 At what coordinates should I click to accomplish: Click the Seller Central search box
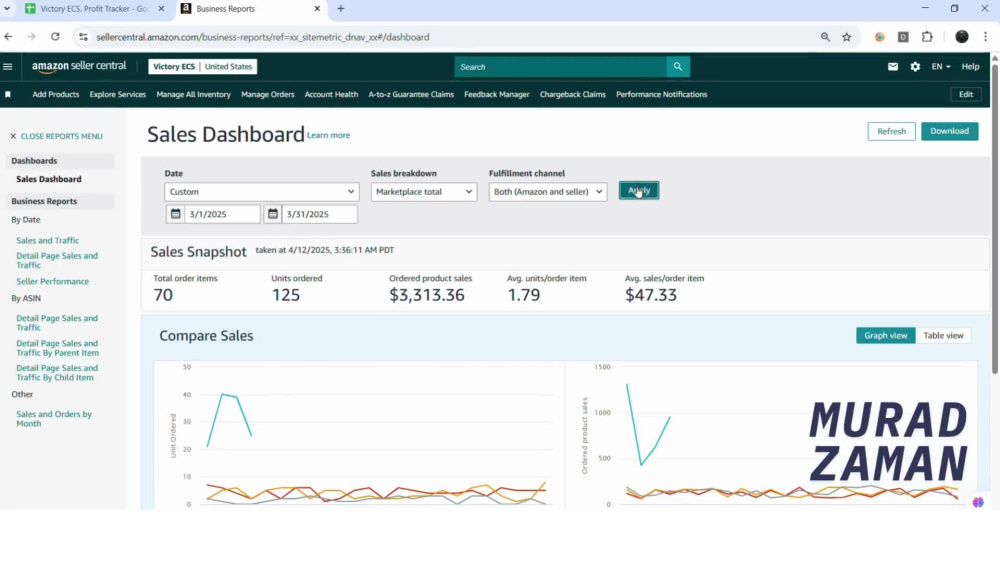[560, 66]
